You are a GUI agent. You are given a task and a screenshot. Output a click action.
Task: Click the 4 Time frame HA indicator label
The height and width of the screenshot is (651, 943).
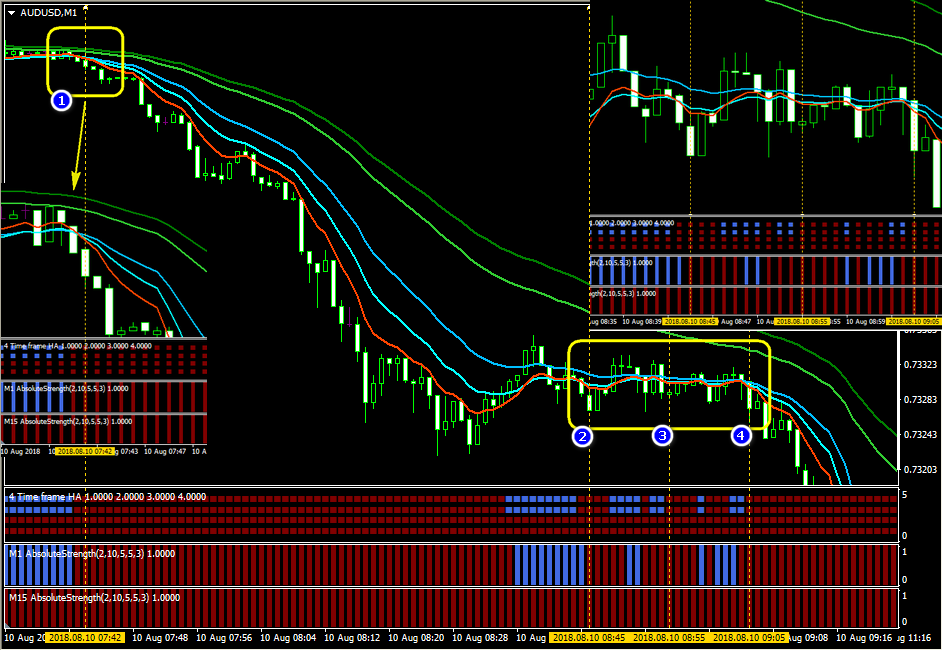coord(107,496)
